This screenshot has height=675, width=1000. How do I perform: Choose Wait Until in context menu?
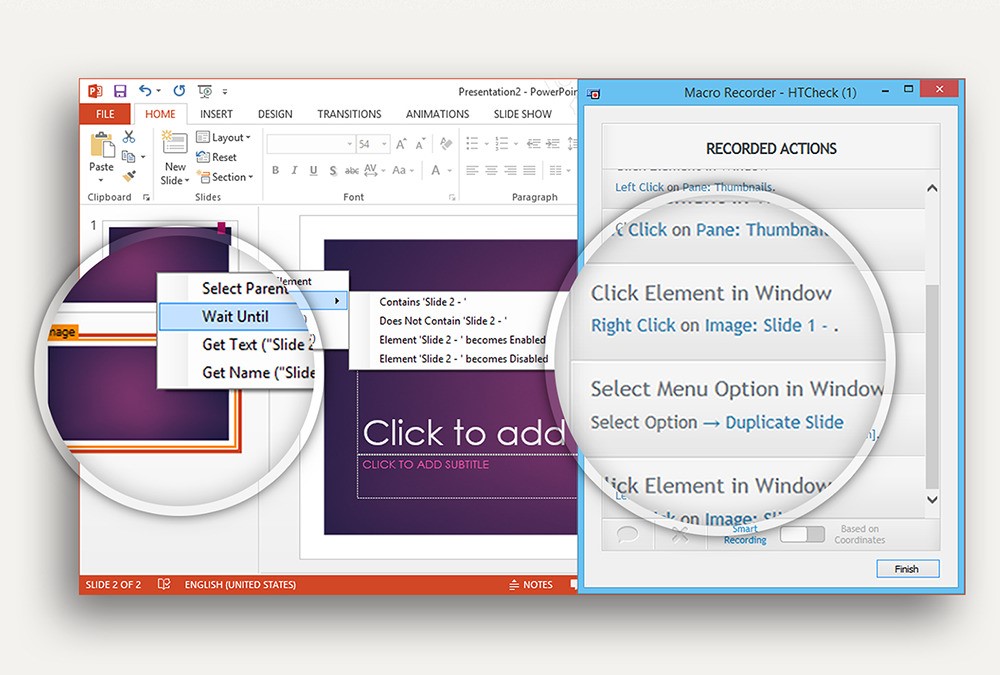pos(235,316)
